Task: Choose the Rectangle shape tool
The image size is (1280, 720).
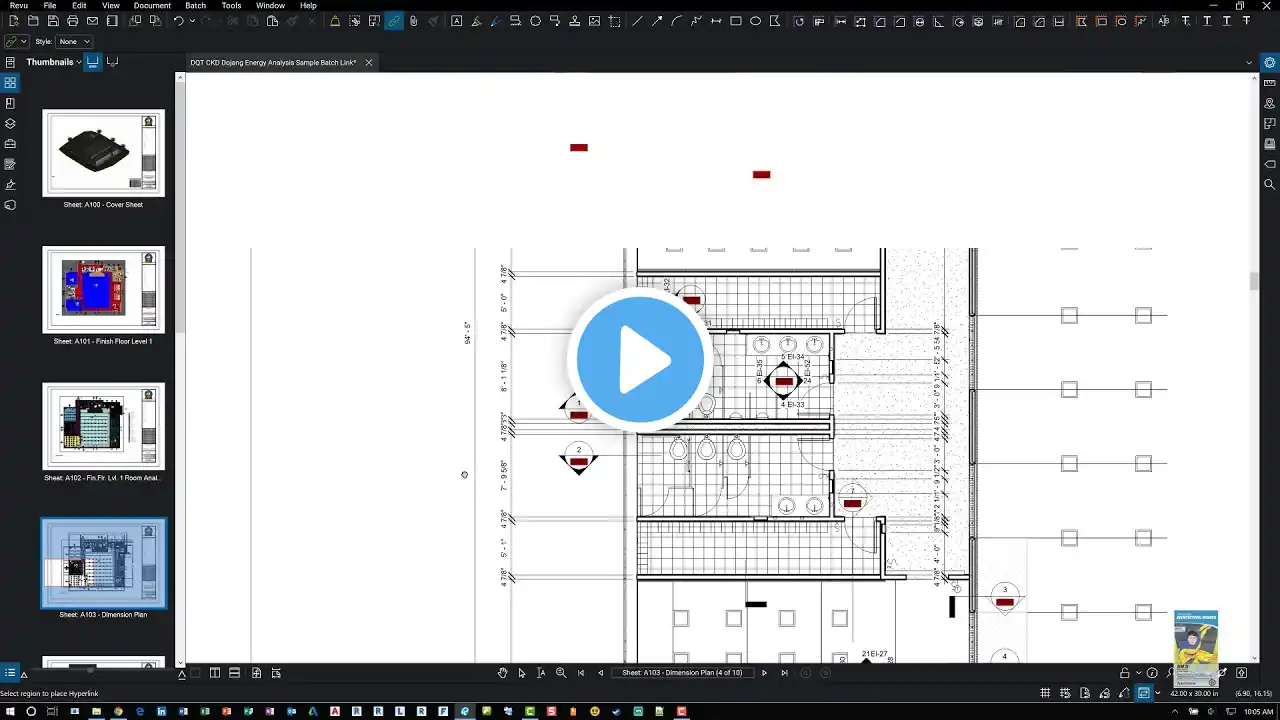Action: tap(736, 21)
